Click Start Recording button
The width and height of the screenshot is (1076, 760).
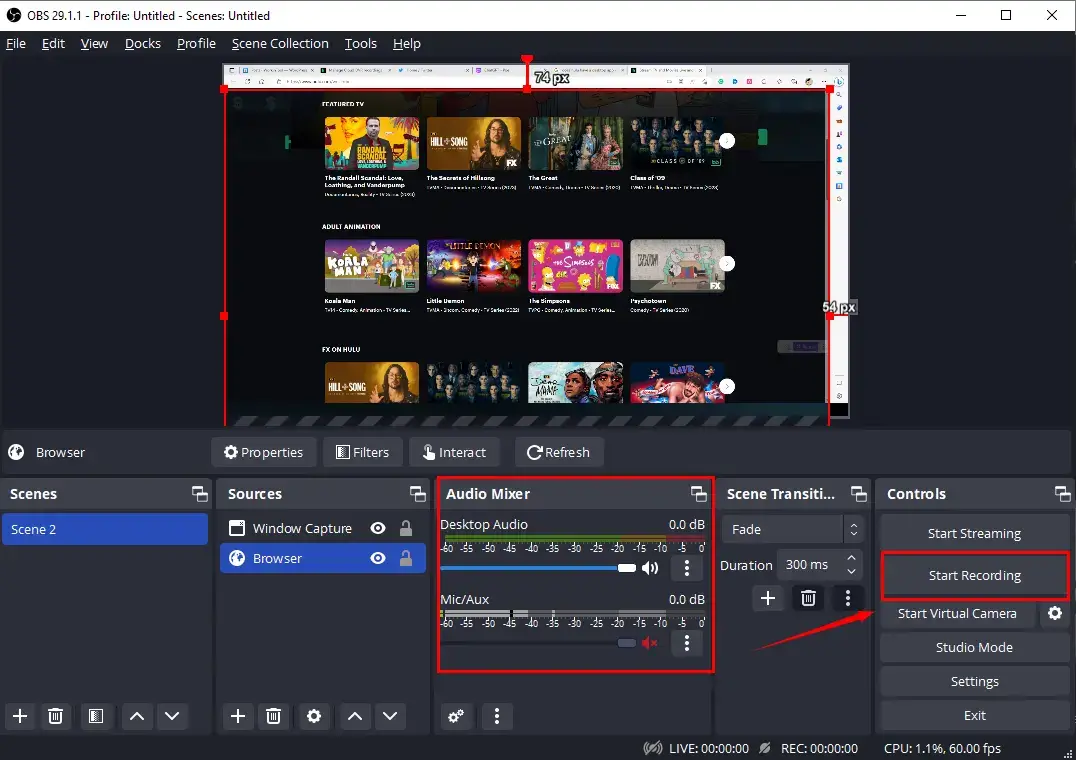point(974,575)
